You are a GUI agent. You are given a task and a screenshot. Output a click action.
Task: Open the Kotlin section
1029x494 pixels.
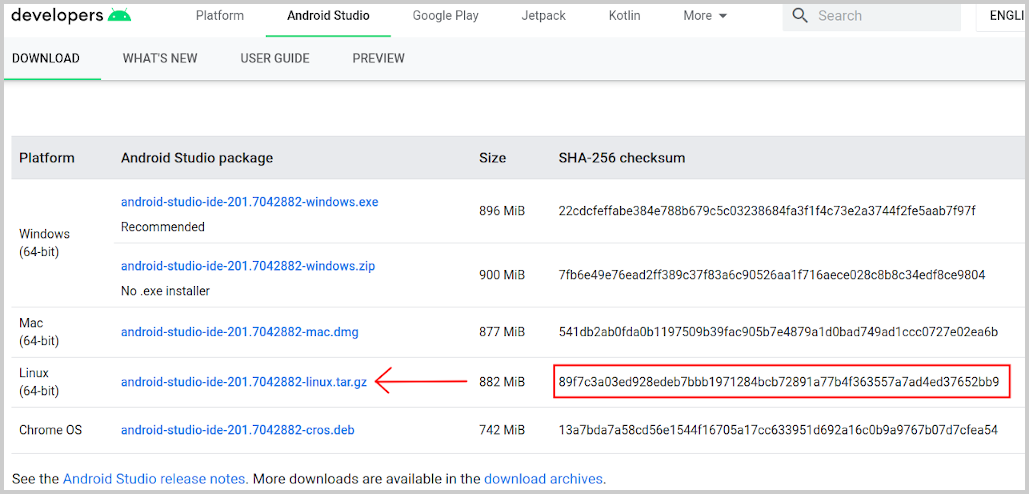pos(624,16)
